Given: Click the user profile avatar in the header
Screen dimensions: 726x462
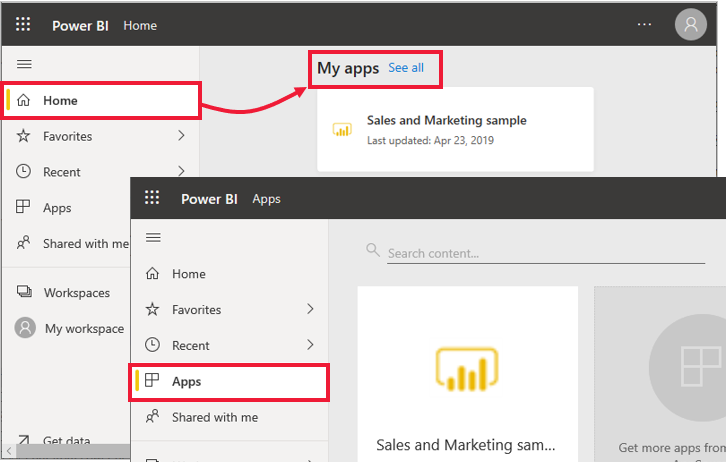Looking at the screenshot, I should [690, 24].
